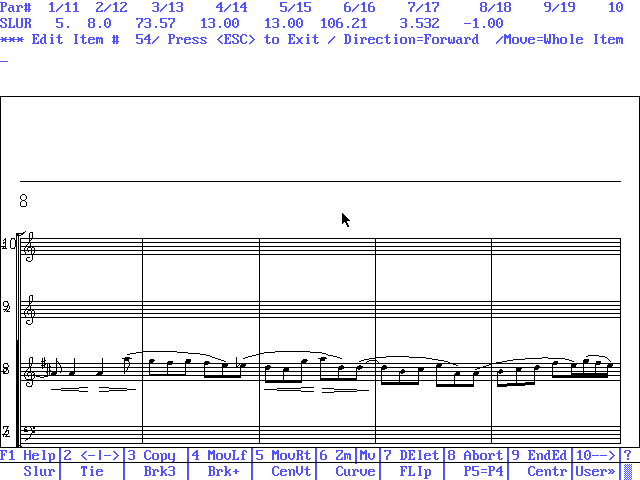Select the Slur item type
The width and height of the screenshot is (640, 480).
39,471
